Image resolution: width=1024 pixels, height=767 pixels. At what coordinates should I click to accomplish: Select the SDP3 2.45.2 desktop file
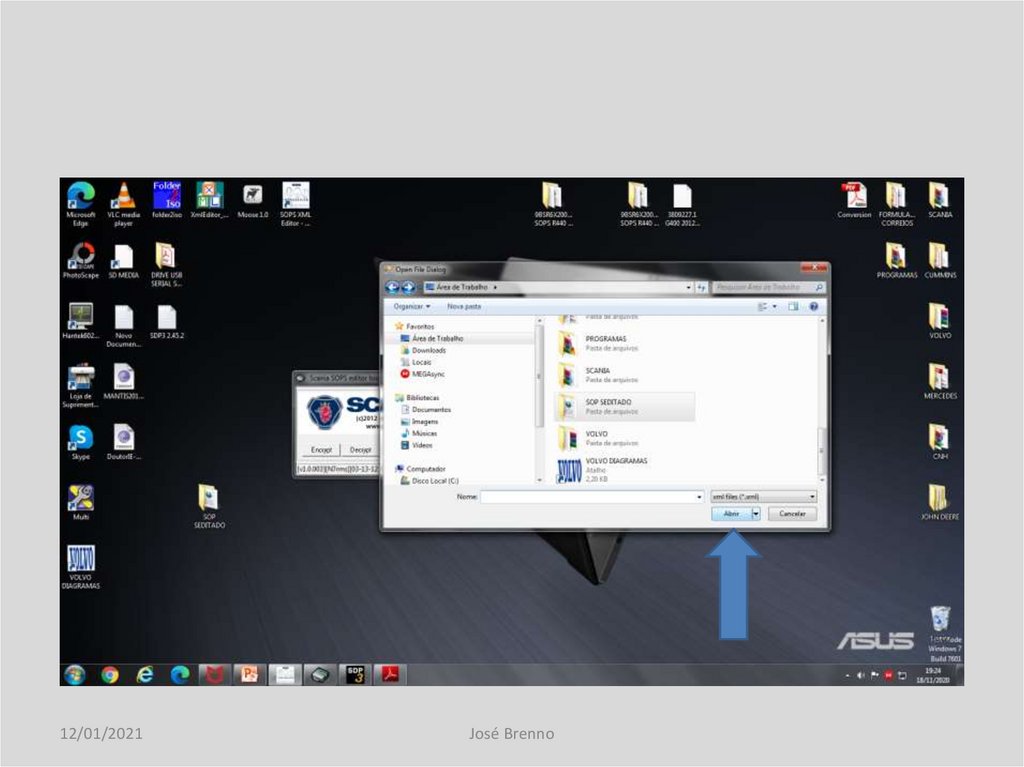[x=167, y=321]
